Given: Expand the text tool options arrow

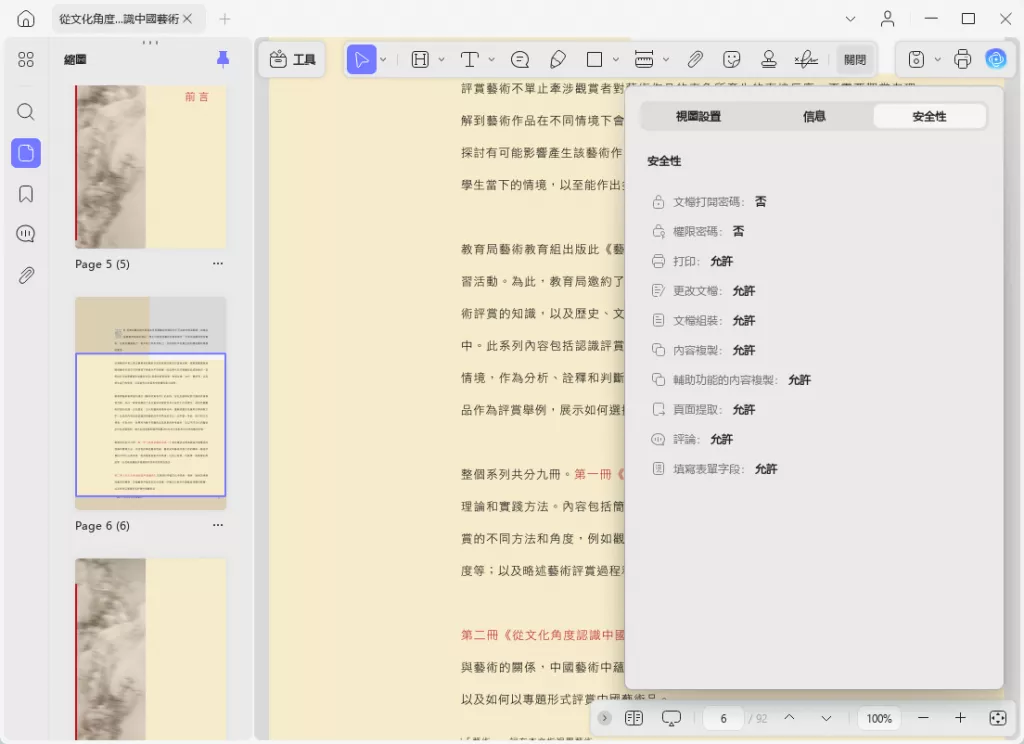Looking at the screenshot, I should (x=492, y=59).
